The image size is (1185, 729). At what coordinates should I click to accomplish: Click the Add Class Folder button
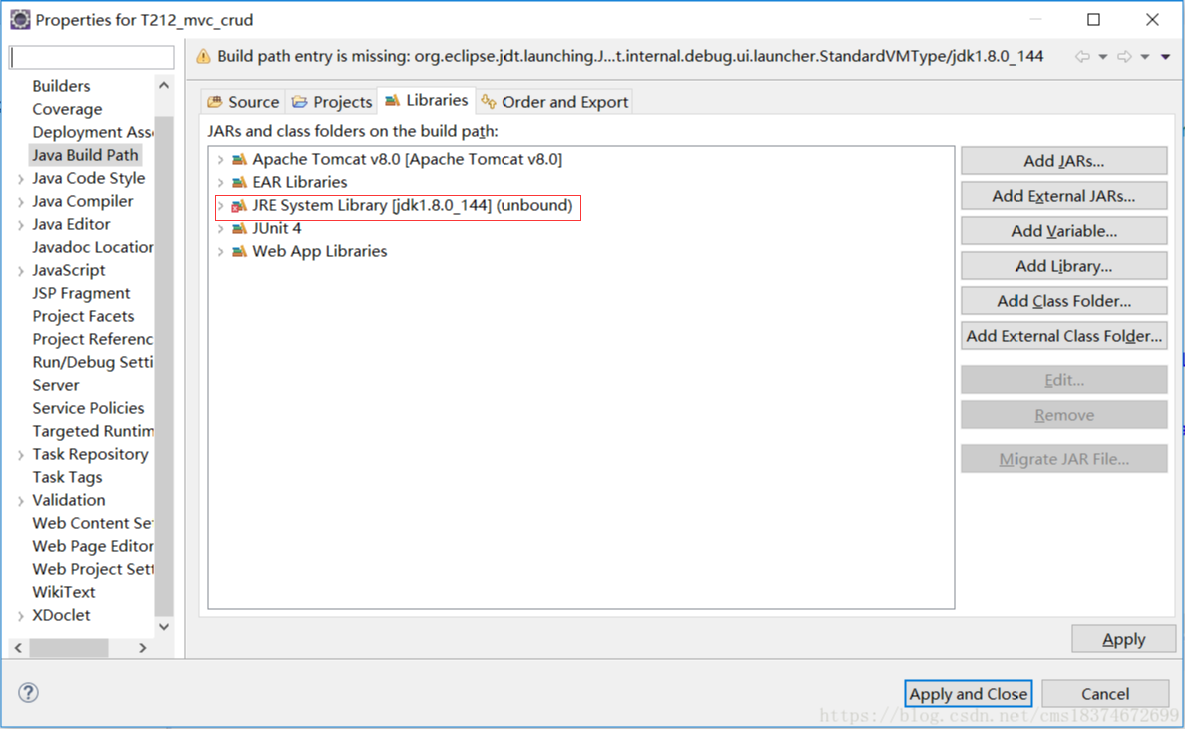(1063, 301)
